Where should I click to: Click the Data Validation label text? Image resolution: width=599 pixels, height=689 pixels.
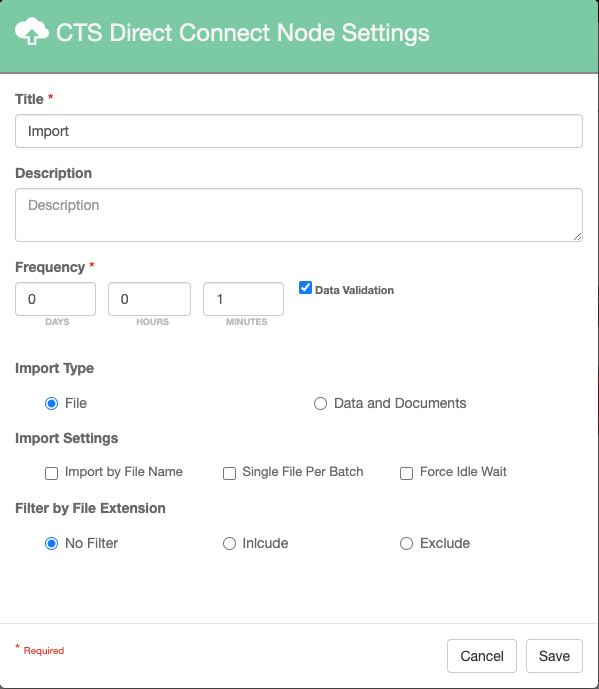[x=354, y=290]
